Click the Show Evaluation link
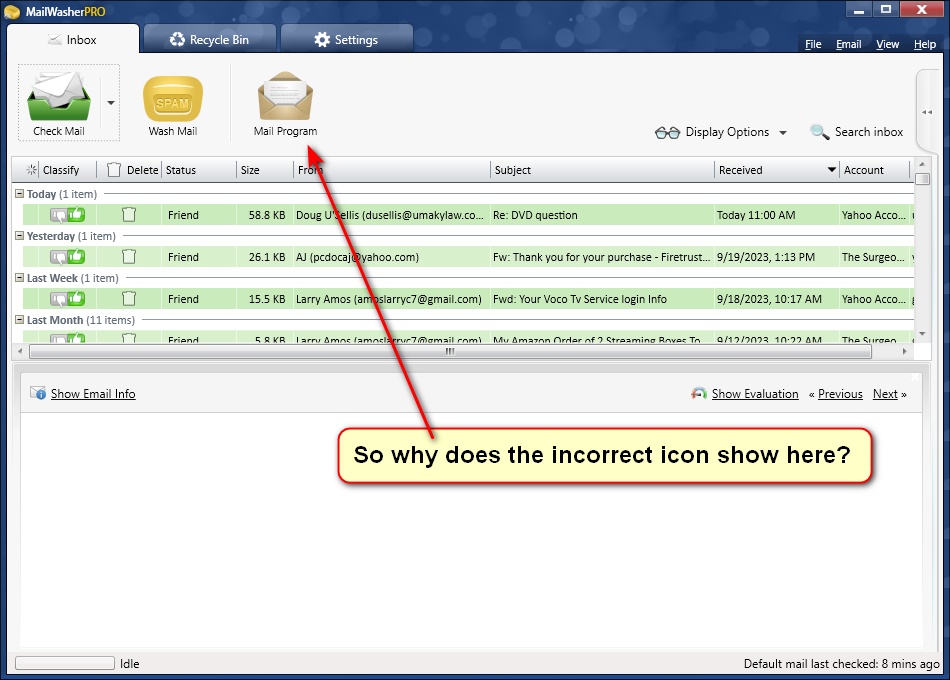This screenshot has height=680, width=950. (755, 394)
